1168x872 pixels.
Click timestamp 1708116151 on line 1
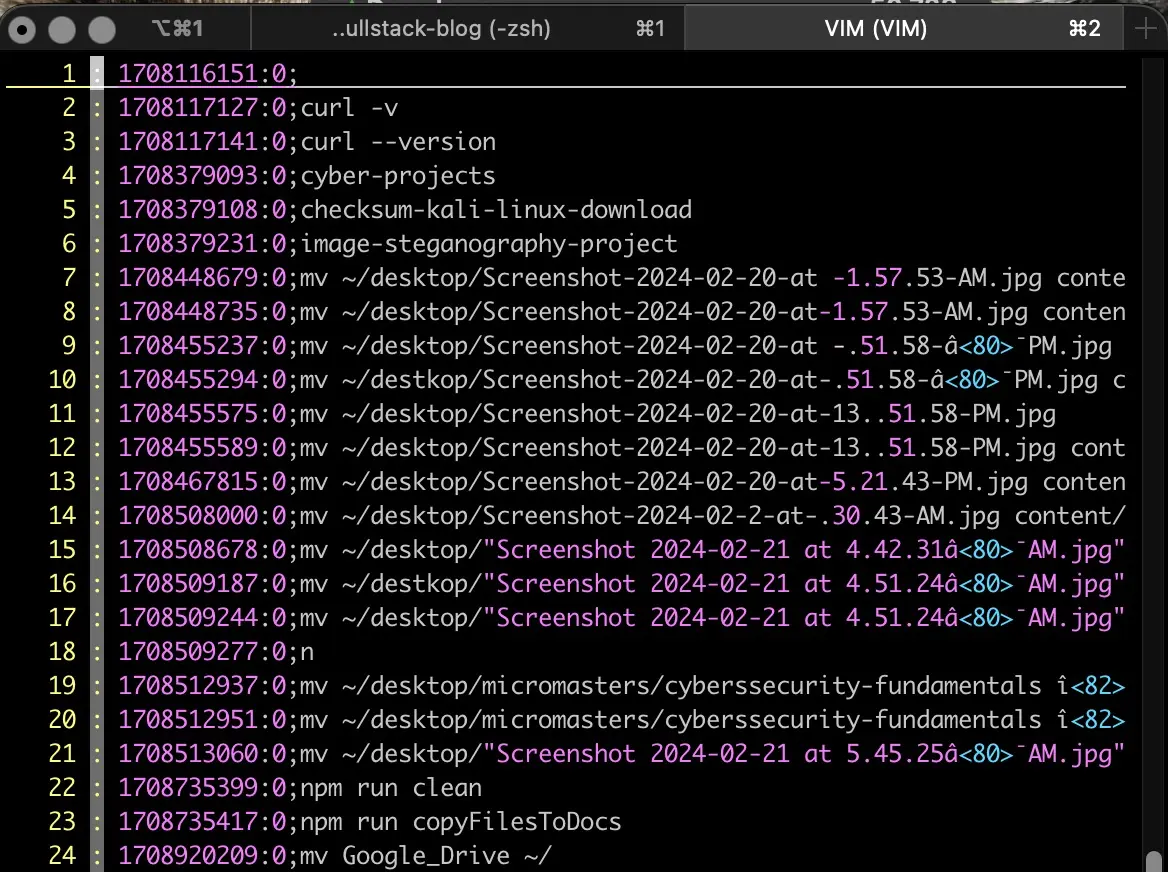[x=188, y=73]
